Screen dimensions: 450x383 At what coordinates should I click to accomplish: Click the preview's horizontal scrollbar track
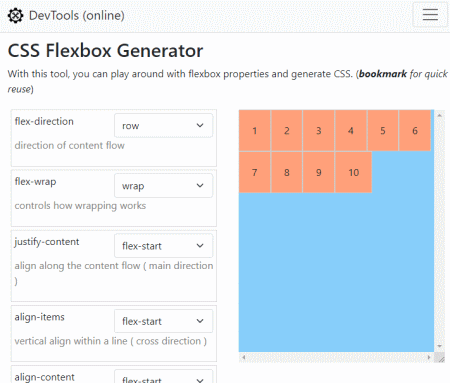tap(336, 357)
